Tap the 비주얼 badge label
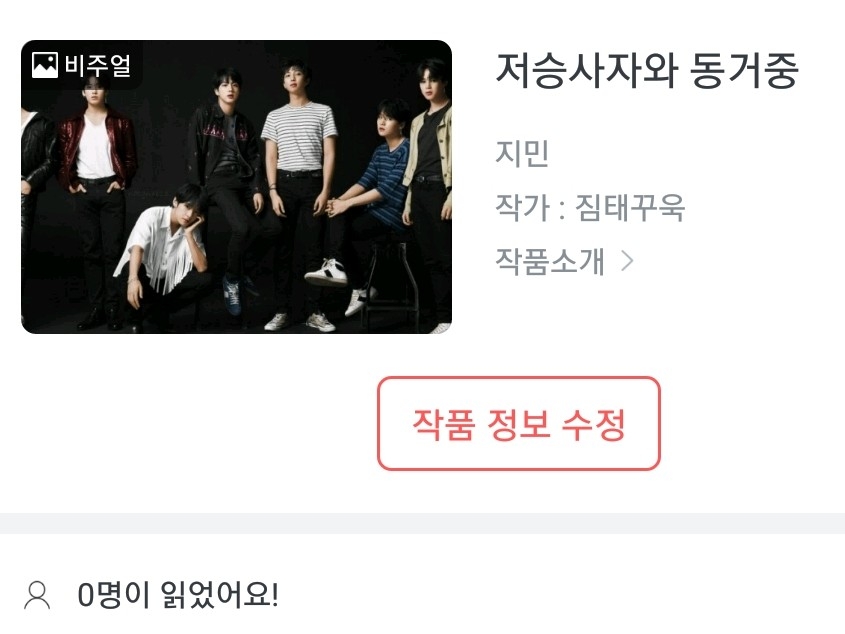 coord(98,65)
